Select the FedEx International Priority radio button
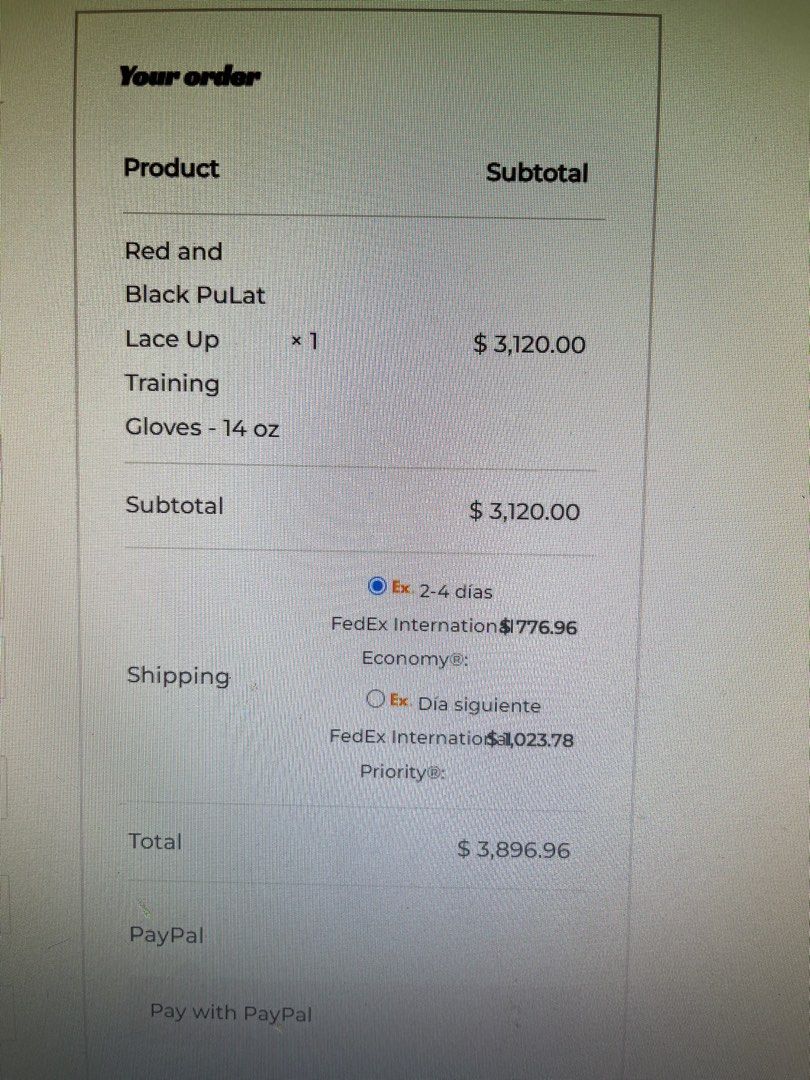810x1080 pixels. [376, 699]
